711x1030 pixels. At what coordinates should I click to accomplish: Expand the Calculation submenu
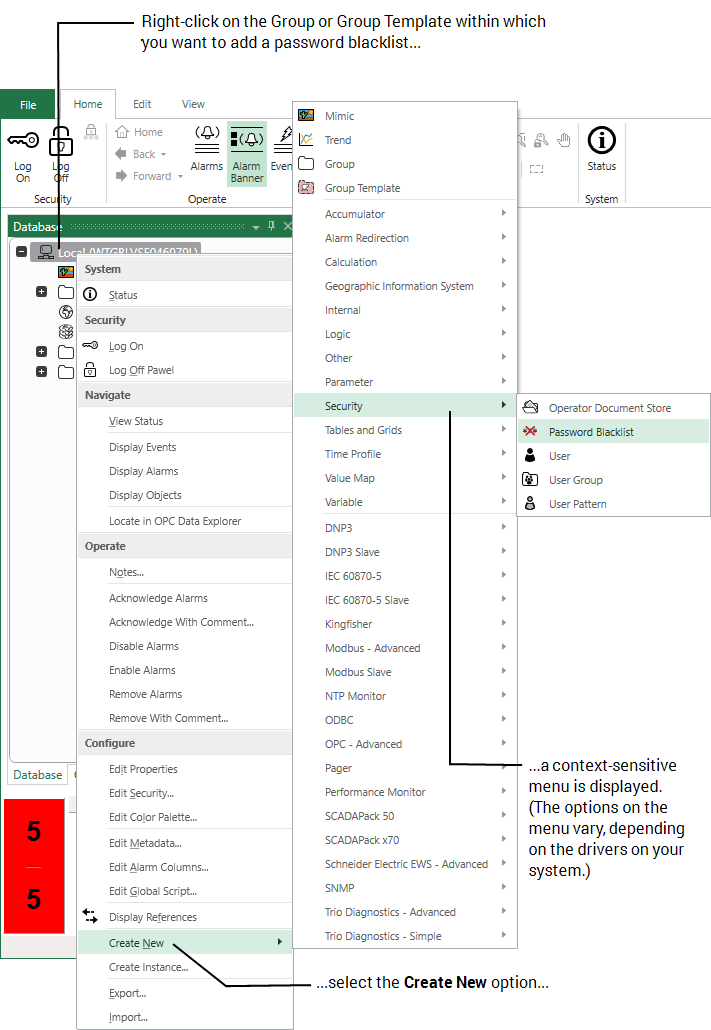(404, 261)
